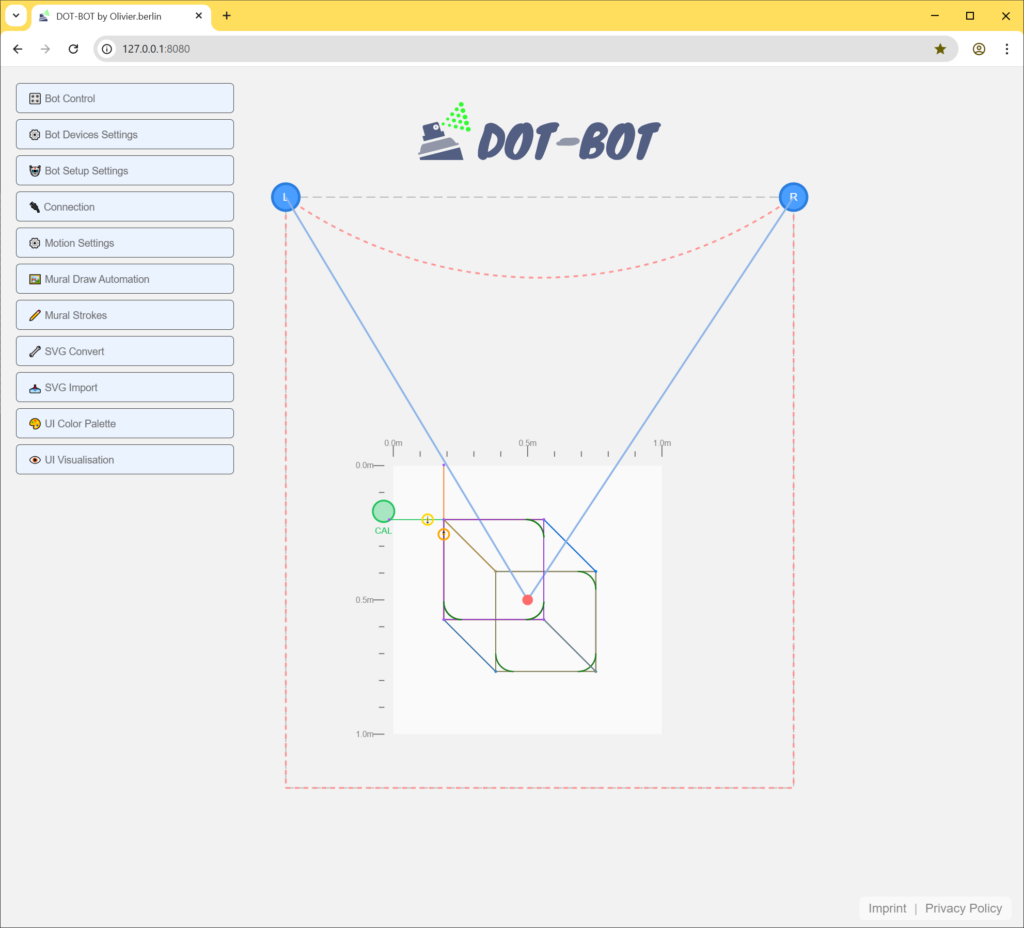Reload the page

click(73, 49)
